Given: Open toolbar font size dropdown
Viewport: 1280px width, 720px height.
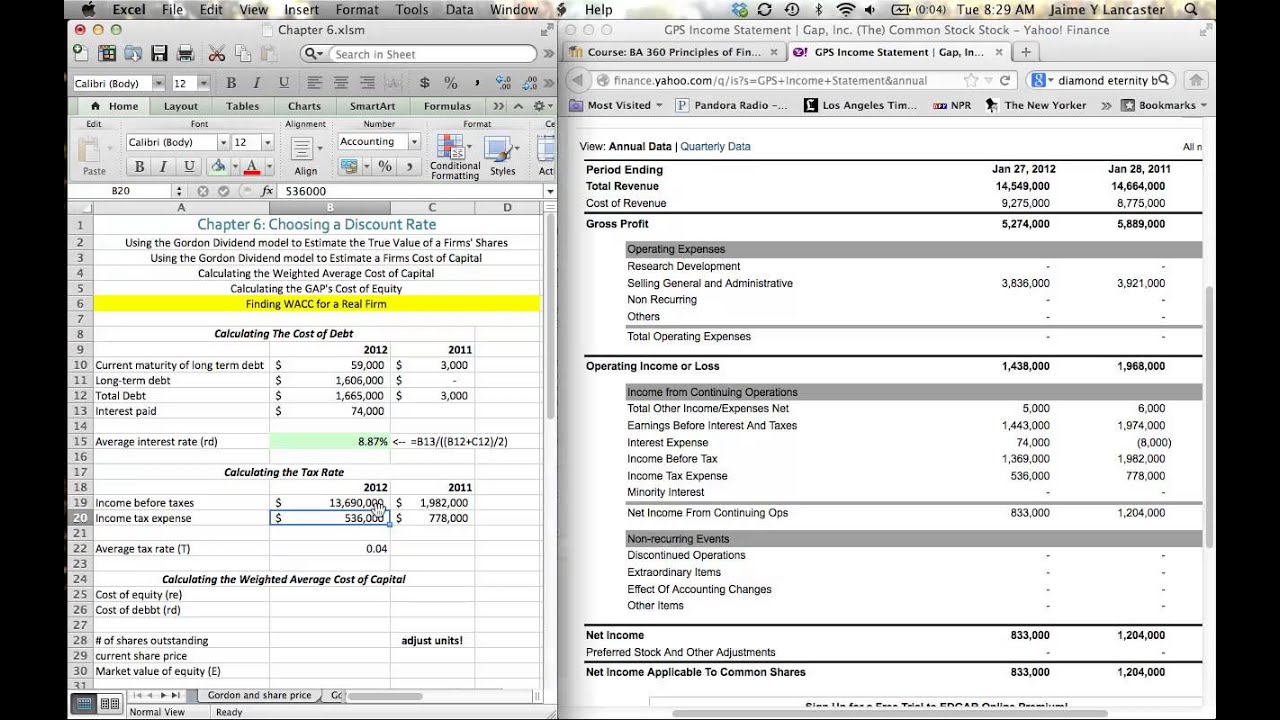Looking at the screenshot, I should 204,84.
